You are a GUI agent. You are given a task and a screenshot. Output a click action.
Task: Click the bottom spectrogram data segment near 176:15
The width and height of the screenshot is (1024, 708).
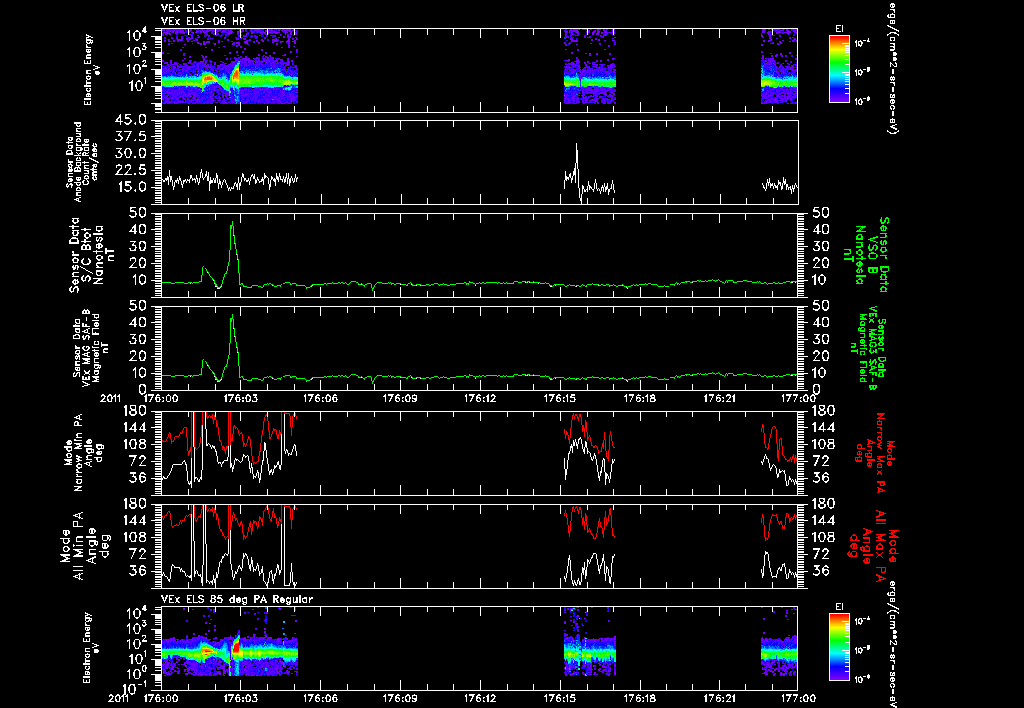point(590,641)
